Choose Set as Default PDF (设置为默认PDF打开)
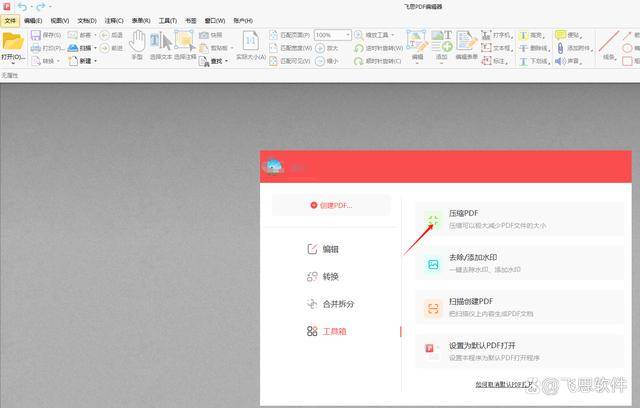Viewport: 640px width, 408px height. tap(520, 351)
